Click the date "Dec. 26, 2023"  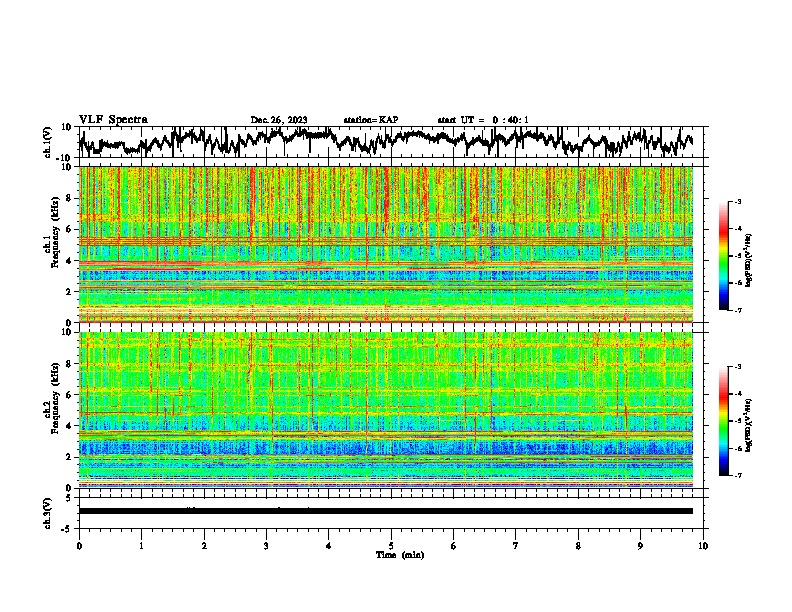pos(279,120)
